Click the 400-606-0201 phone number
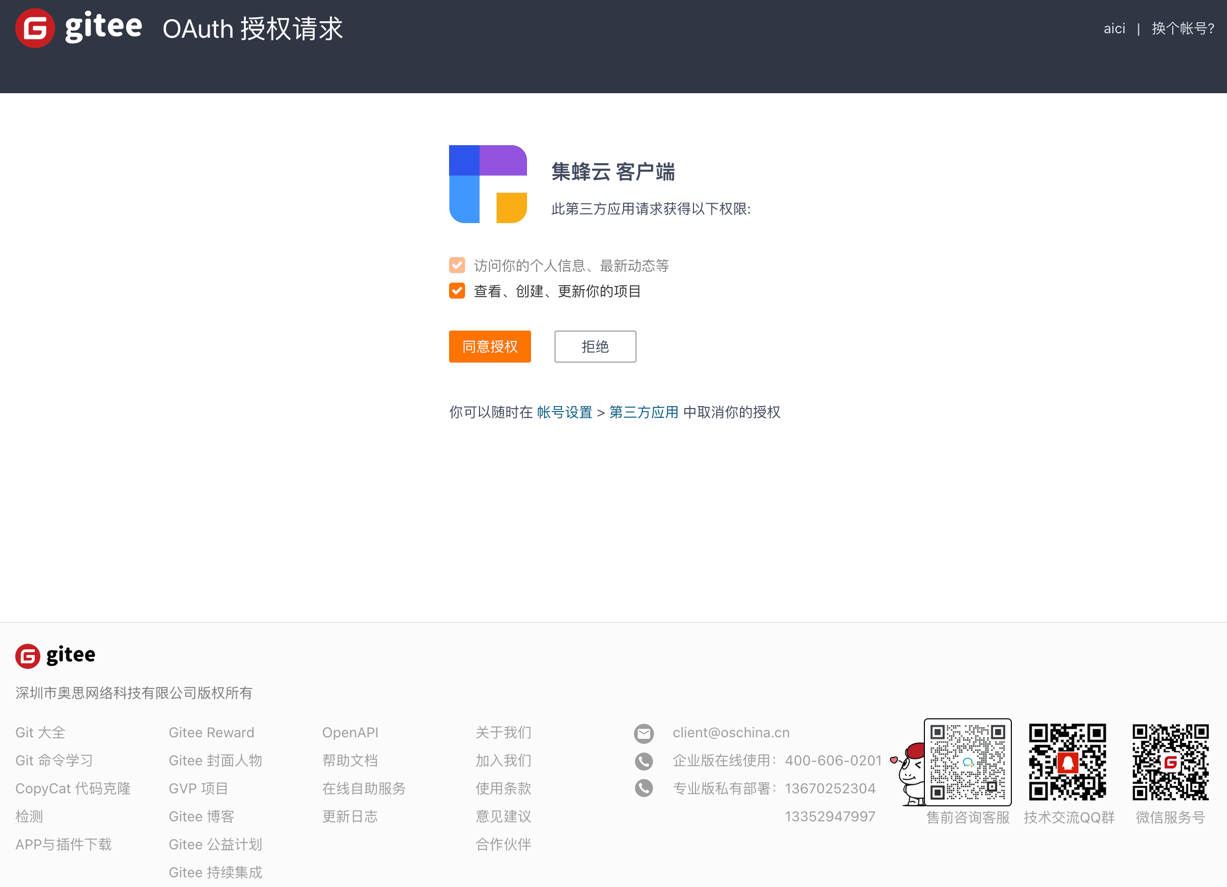The image size is (1227, 887). pyautogui.click(x=833, y=761)
